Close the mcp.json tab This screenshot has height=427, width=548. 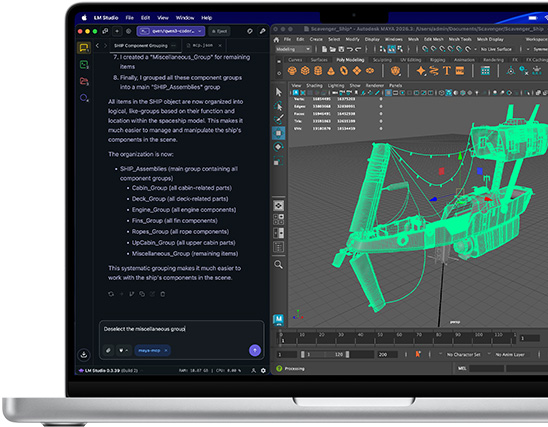tap(220, 45)
